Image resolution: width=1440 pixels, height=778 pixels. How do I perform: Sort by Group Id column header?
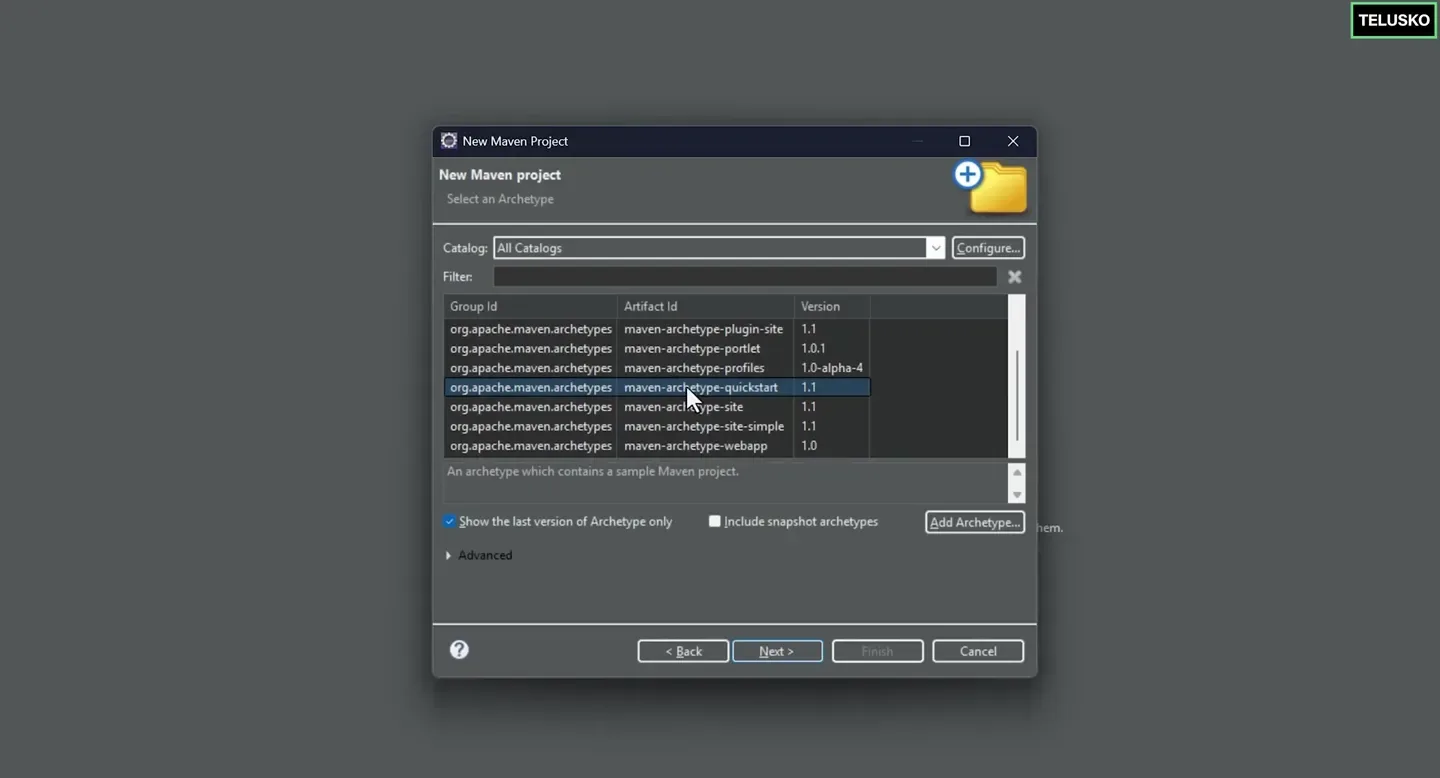click(530, 306)
